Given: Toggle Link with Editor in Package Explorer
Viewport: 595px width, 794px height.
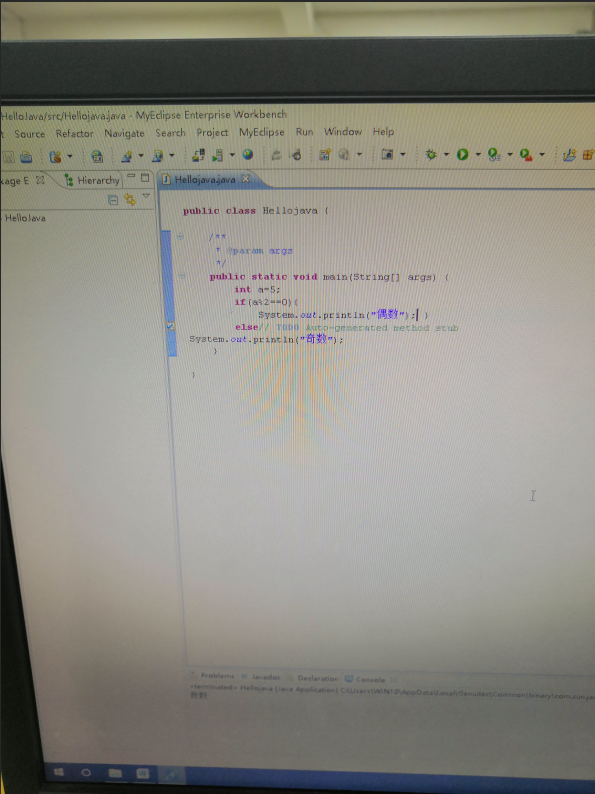Looking at the screenshot, I should pos(130,200).
